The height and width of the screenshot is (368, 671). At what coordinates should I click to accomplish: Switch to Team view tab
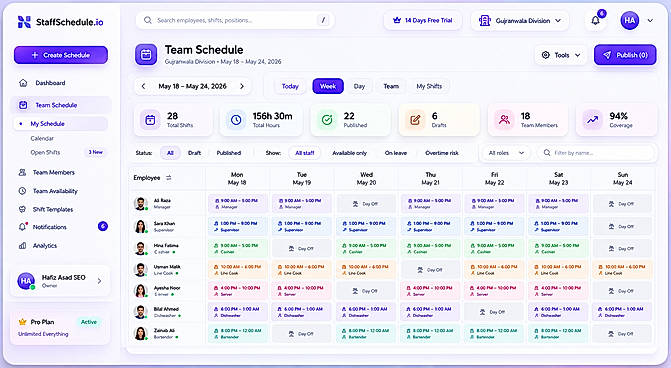click(391, 86)
